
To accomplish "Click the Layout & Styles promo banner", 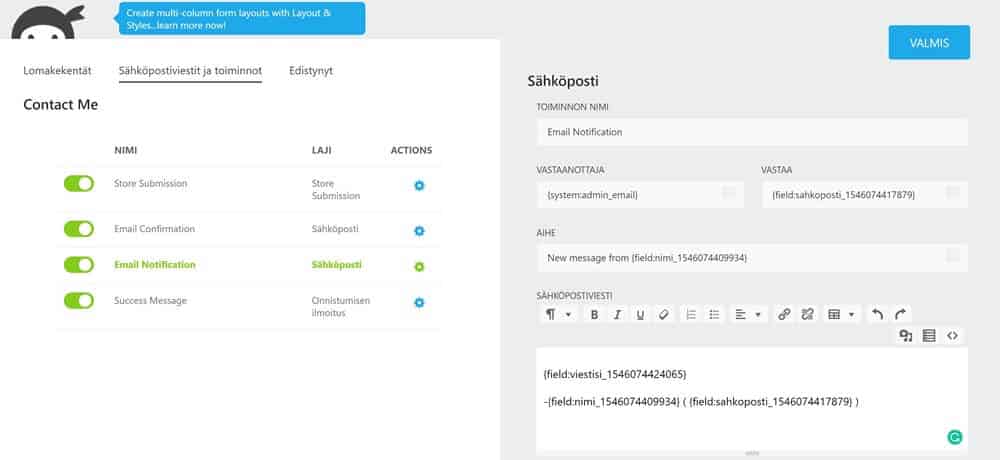I will click(x=242, y=18).
